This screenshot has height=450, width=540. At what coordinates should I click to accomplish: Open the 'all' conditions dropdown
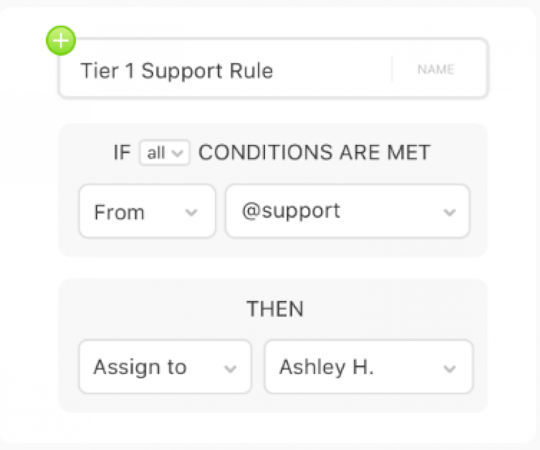click(x=164, y=153)
